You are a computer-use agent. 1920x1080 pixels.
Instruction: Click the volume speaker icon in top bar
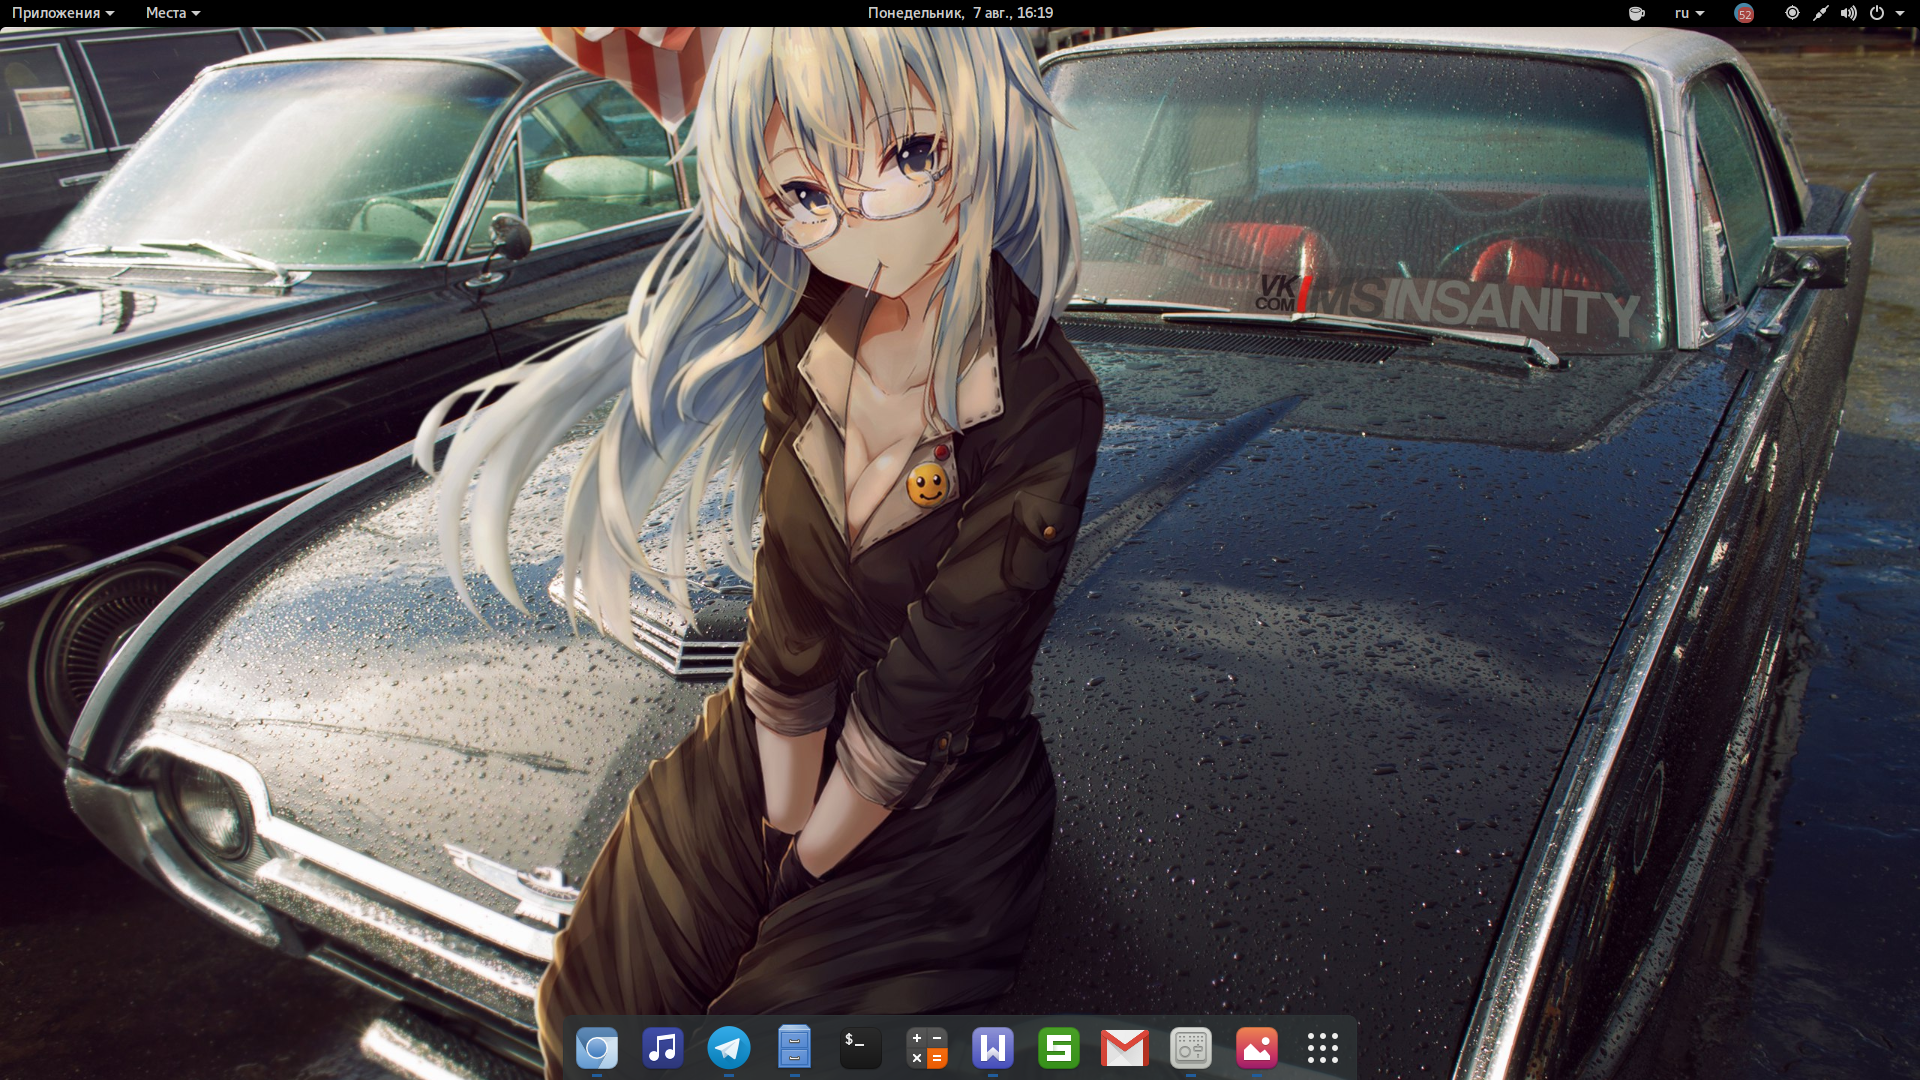click(x=1849, y=13)
